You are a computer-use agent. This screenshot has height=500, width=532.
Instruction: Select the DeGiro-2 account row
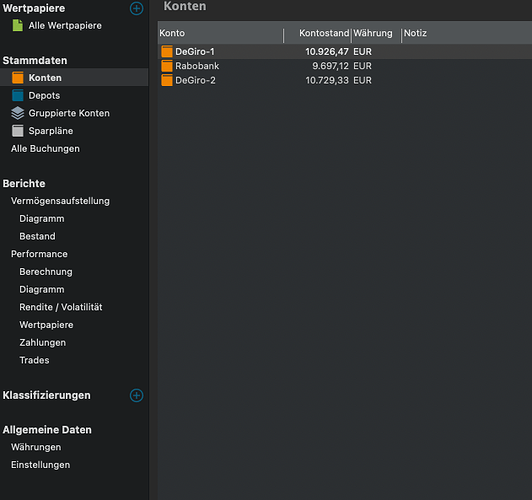(x=345, y=80)
